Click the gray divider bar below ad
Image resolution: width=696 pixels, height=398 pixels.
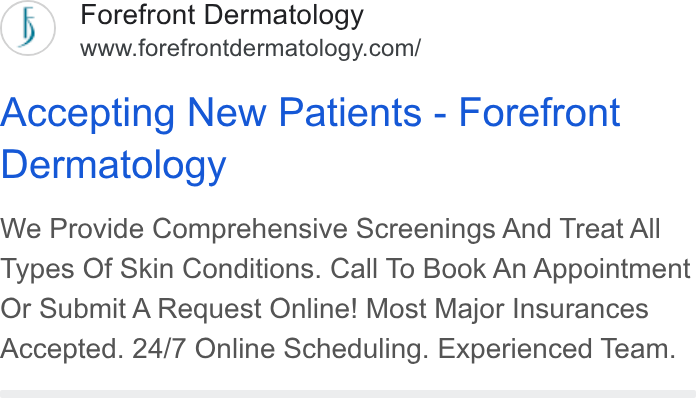point(348,394)
